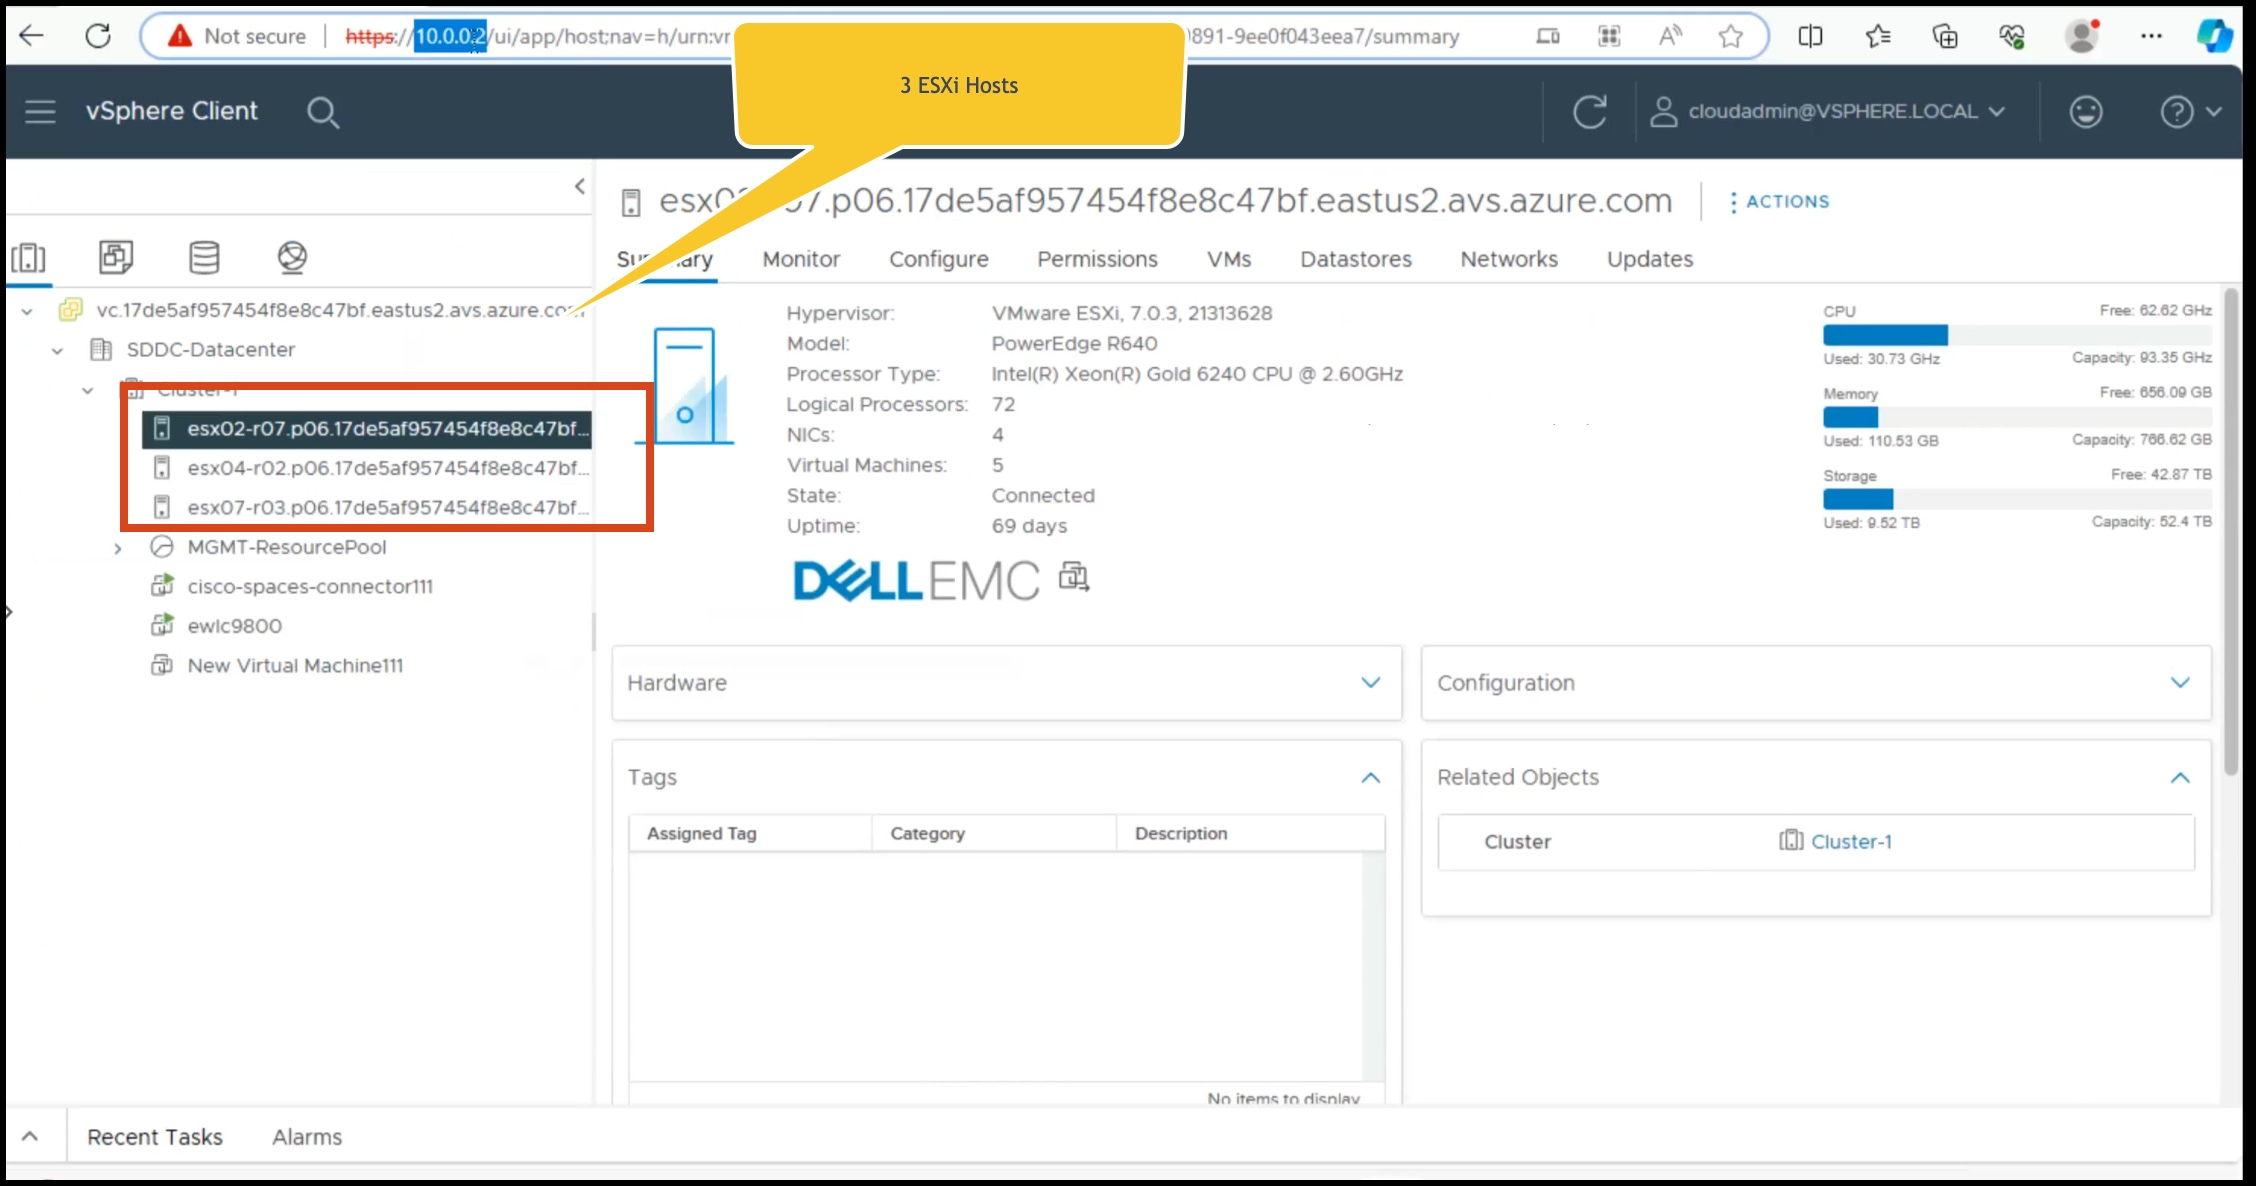Collapse the Tags panel chevron
2256x1186 pixels.
[1370, 778]
